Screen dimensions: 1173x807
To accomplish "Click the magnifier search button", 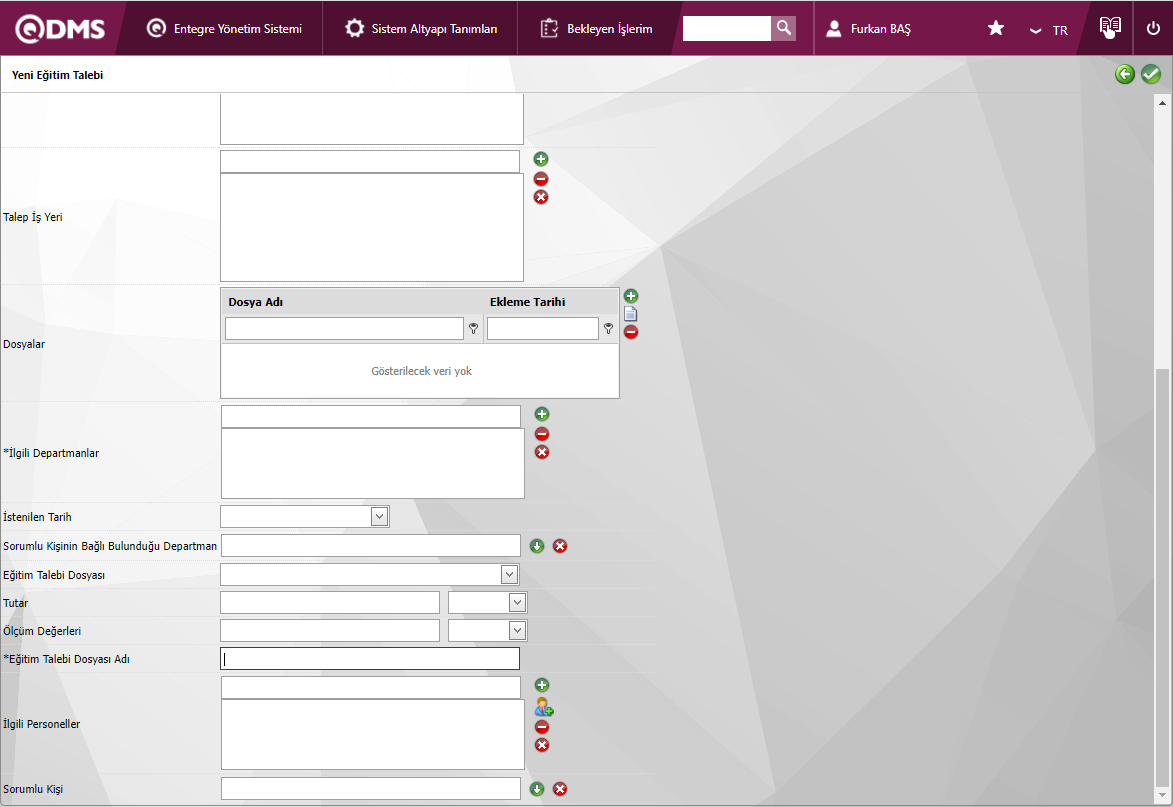I will point(783,28).
